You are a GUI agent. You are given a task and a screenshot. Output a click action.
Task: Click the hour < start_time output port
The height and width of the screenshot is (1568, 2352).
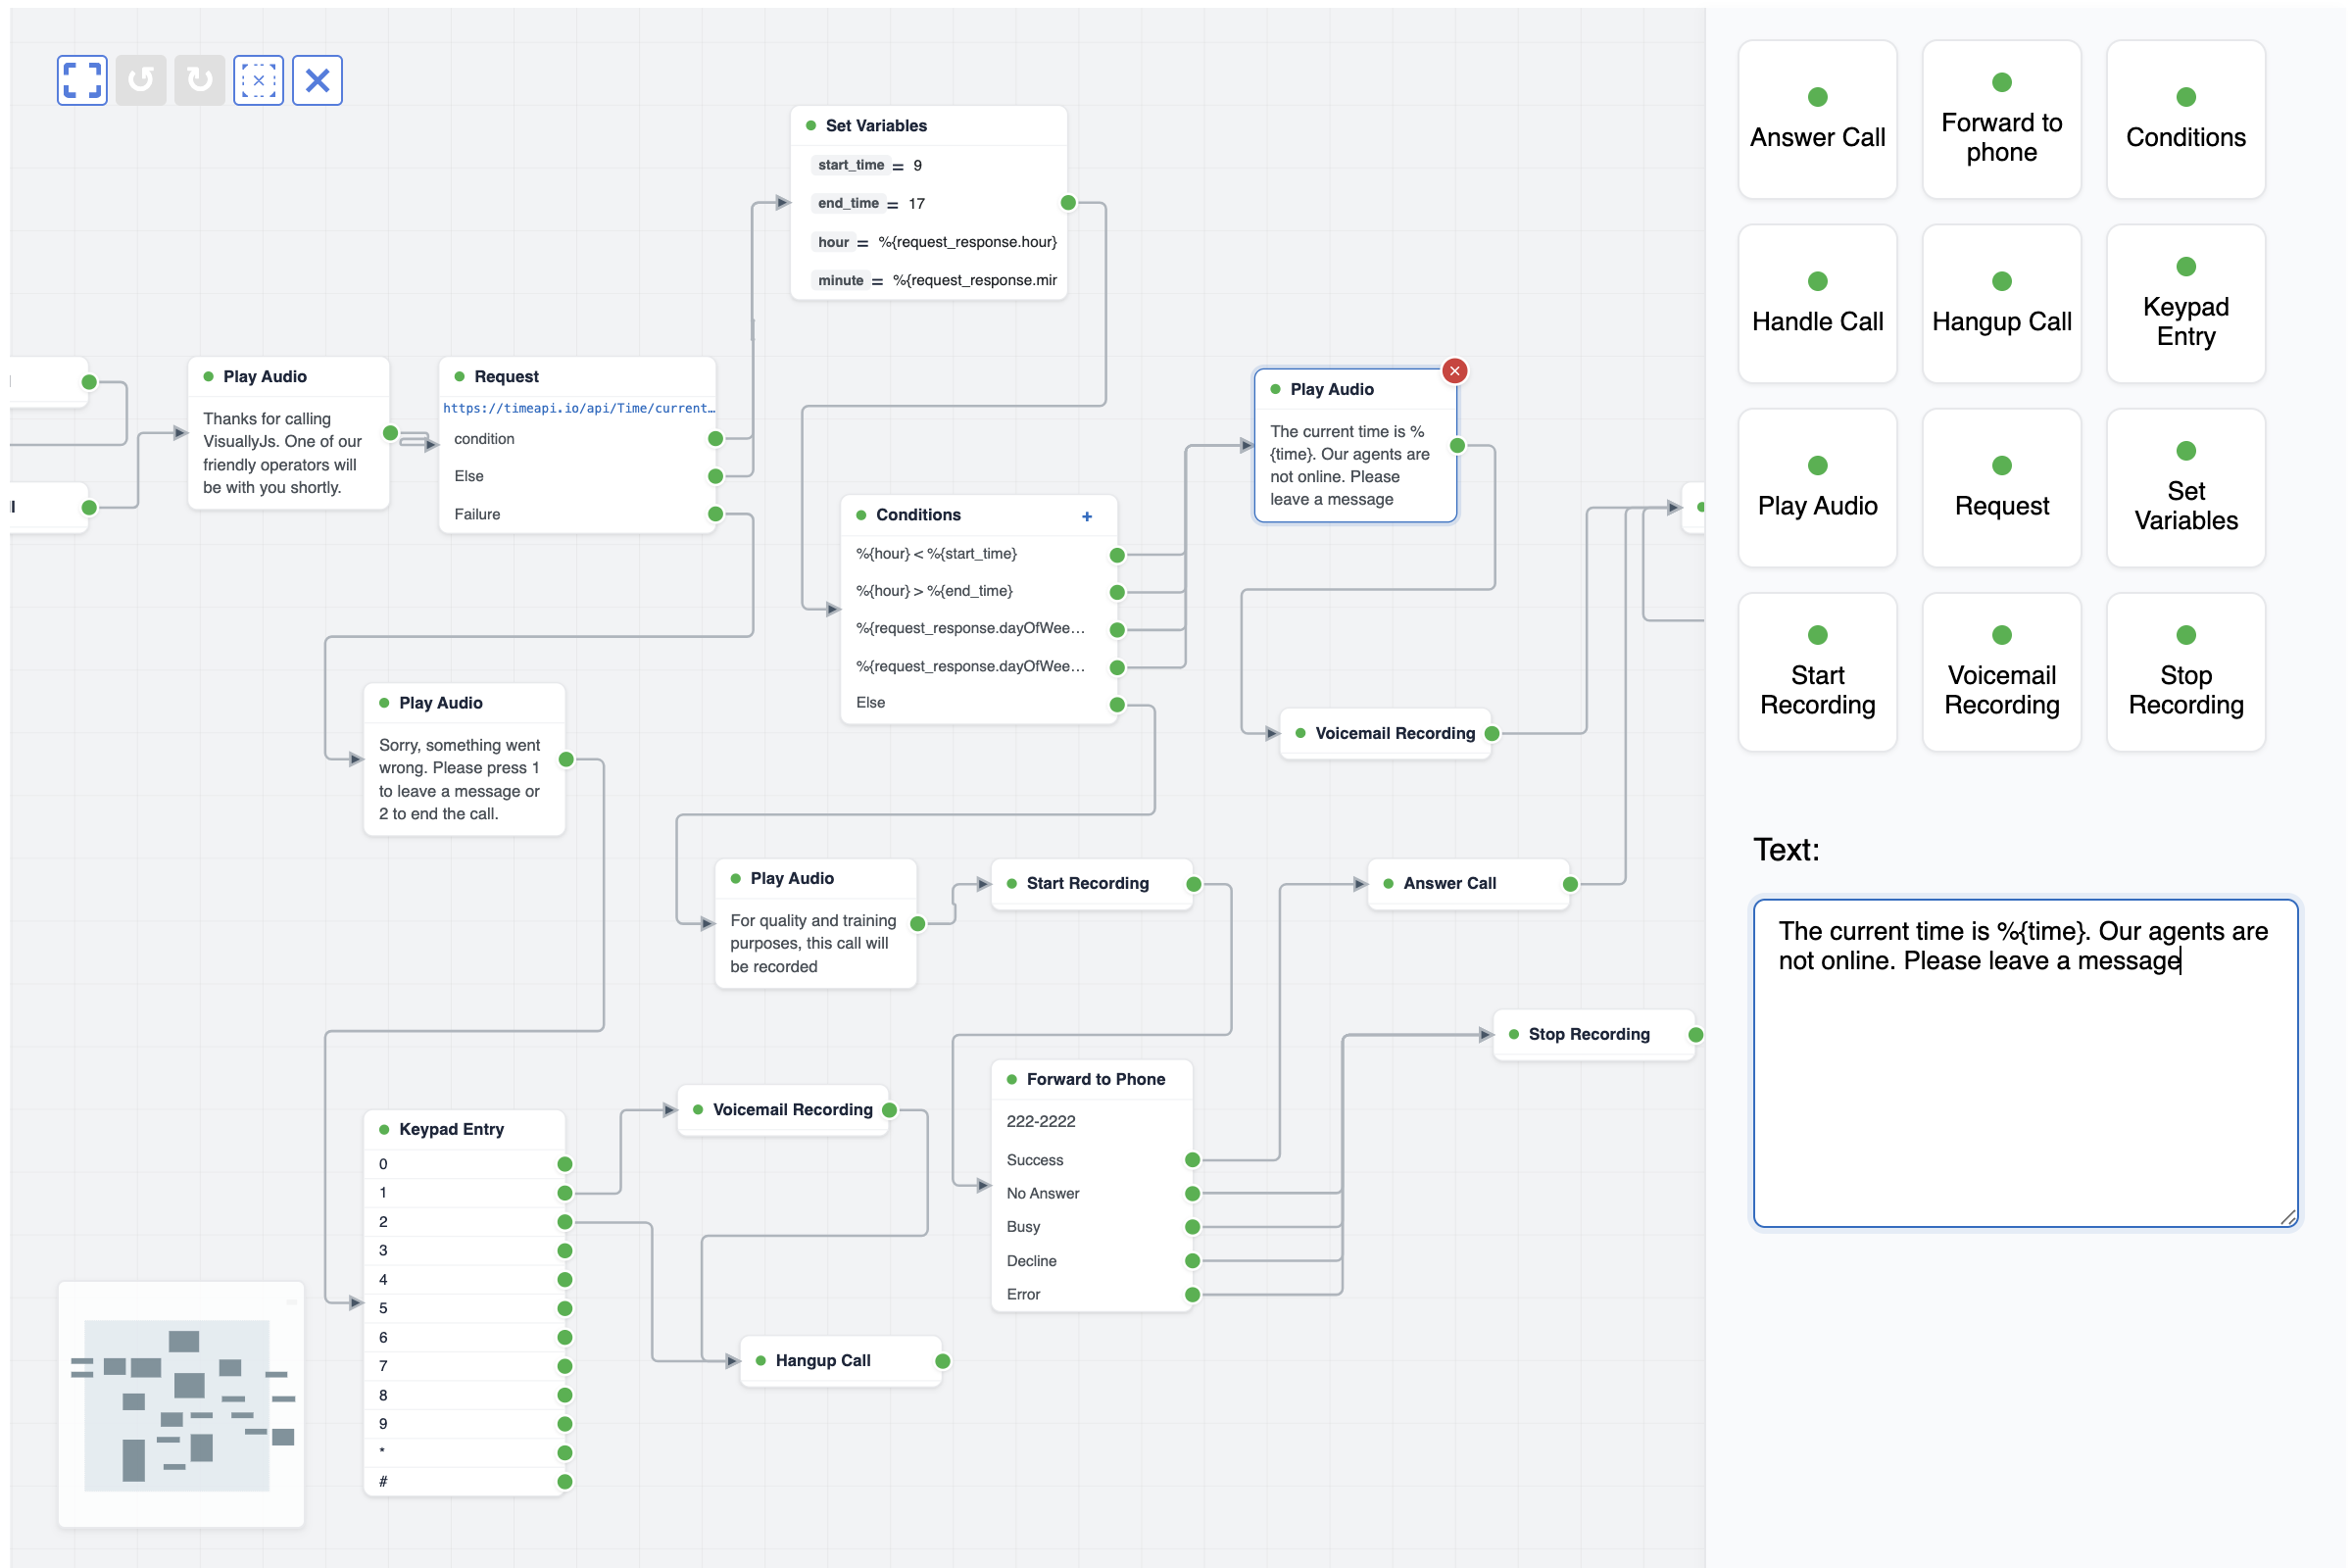[x=1119, y=556]
